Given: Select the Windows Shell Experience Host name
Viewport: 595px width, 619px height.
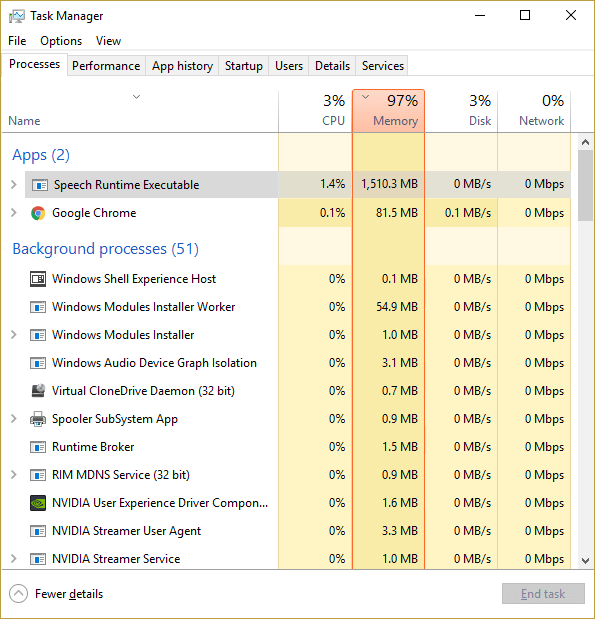Looking at the screenshot, I should click(x=134, y=279).
